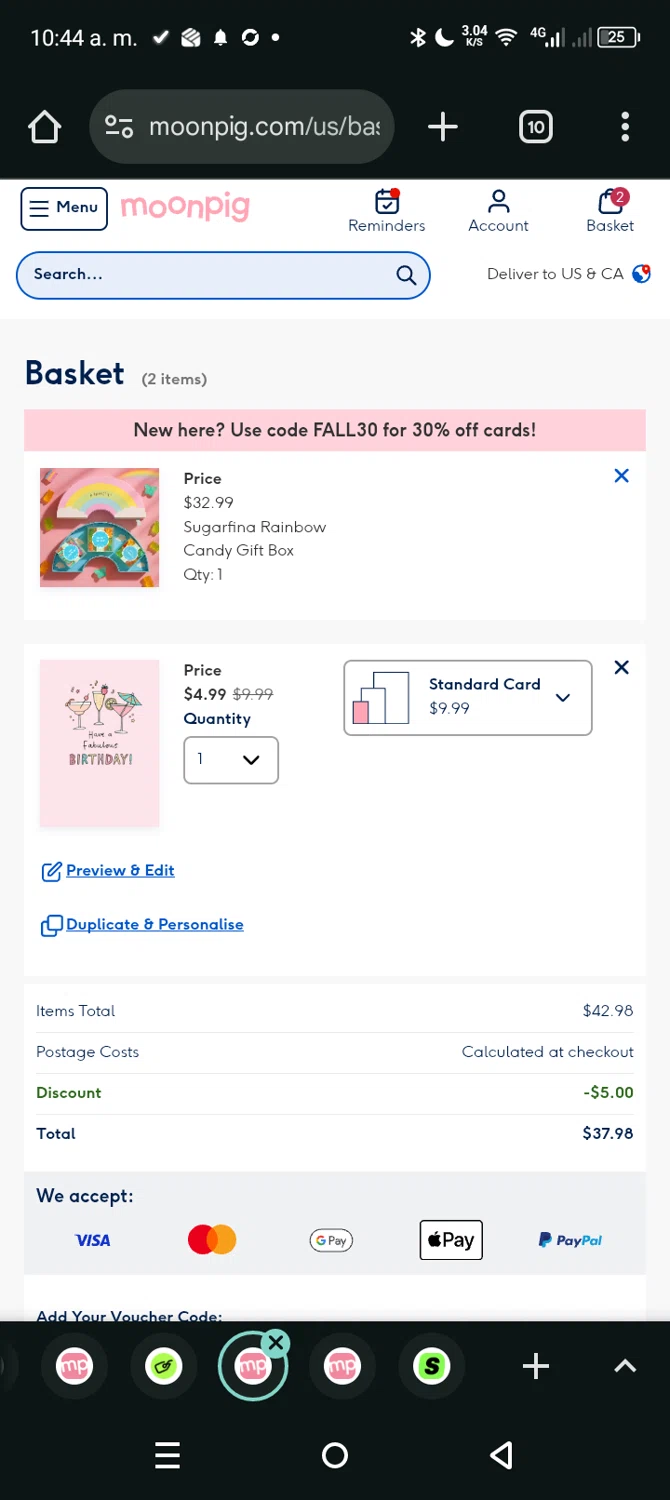Tap the browser home icon
670x1500 pixels.
point(45,127)
